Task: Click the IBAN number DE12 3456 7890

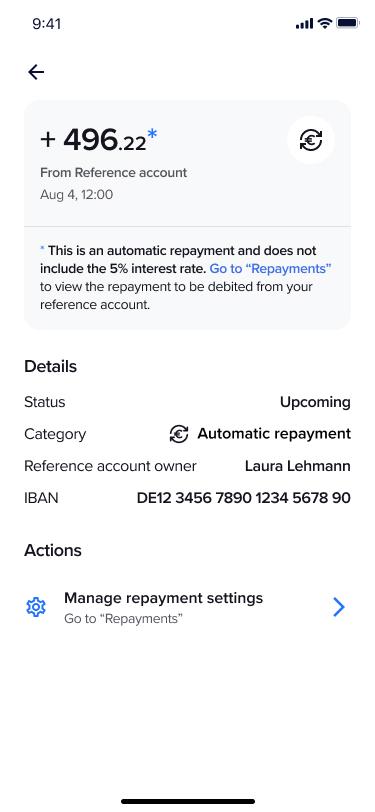Action: pyautogui.click(x=244, y=498)
